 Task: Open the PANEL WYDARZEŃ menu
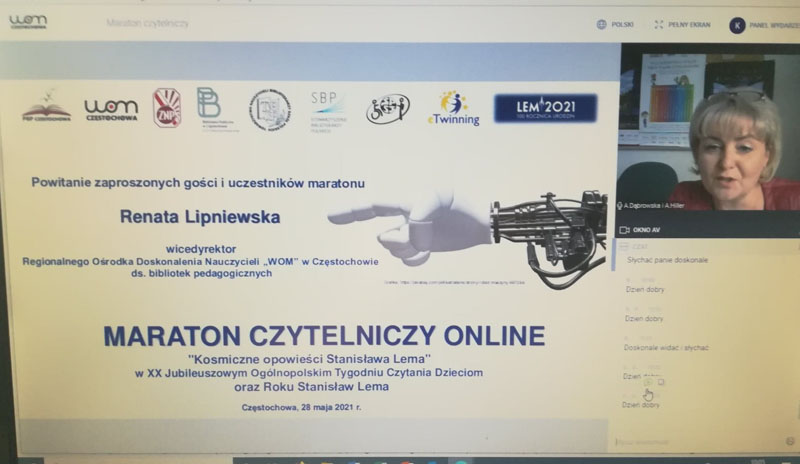pyautogui.click(x=770, y=25)
